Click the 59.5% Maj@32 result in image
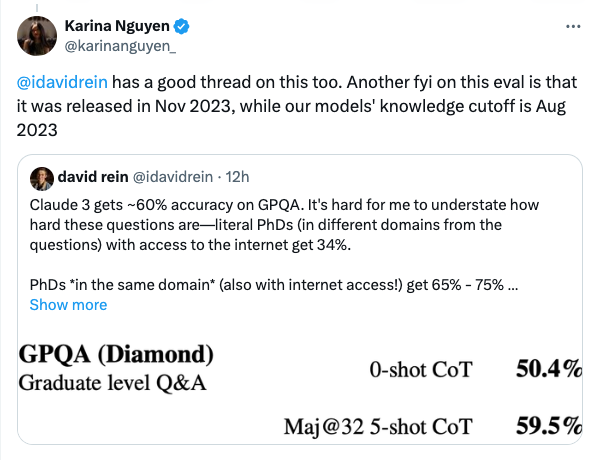The image size is (599, 460). coord(549,426)
